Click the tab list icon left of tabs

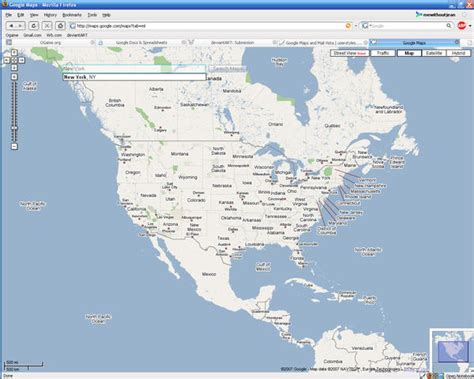(9, 42)
